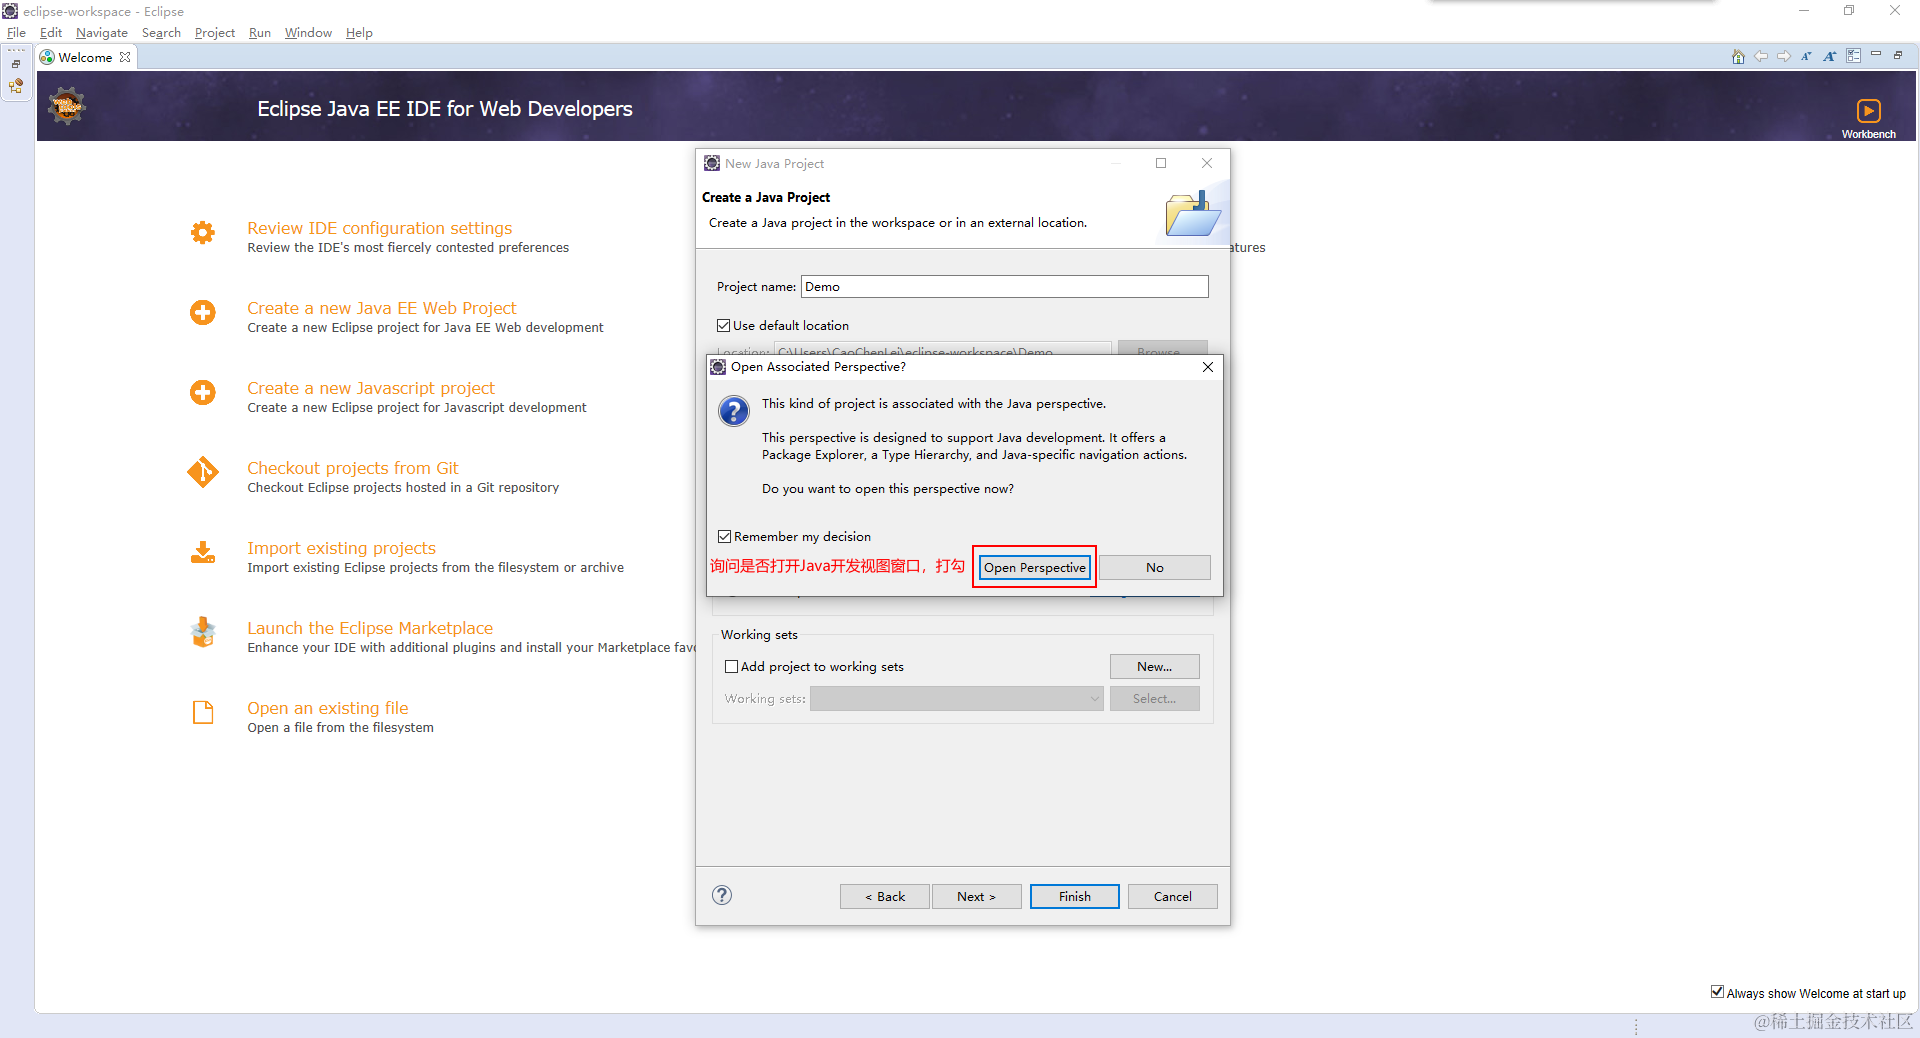Open Review IDE configuration settings link
The image size is (1920, 1038).
pyautogui.click(x=380, y=228)
